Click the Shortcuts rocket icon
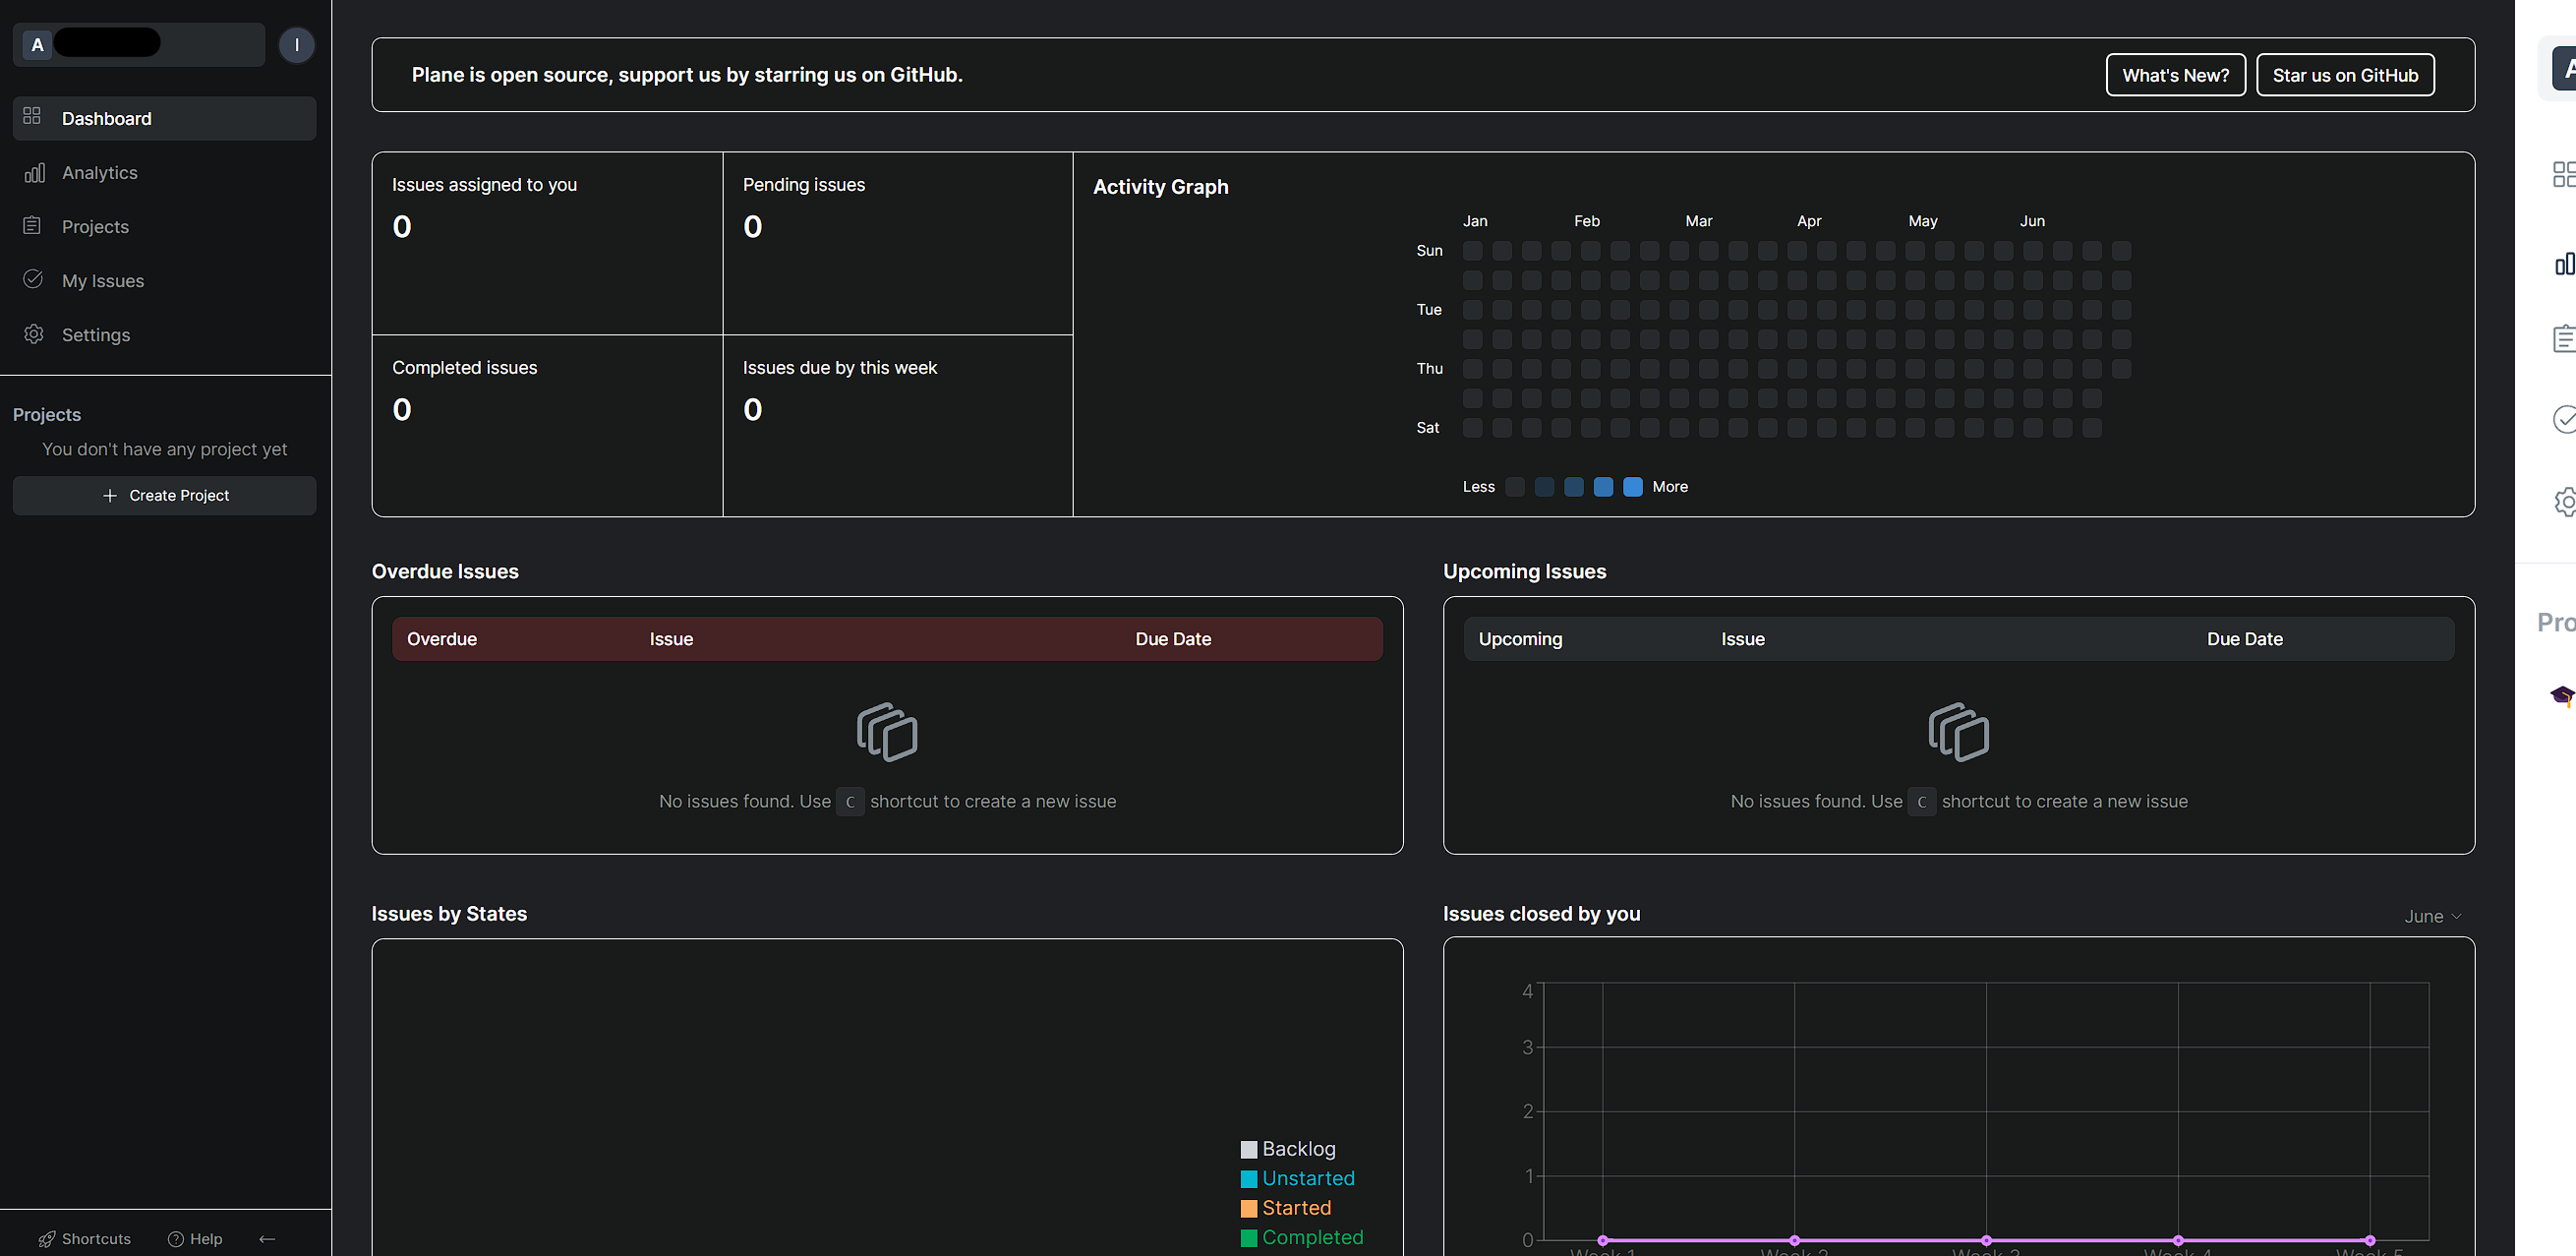The image size is (2576, 1256). point(47,1238)
